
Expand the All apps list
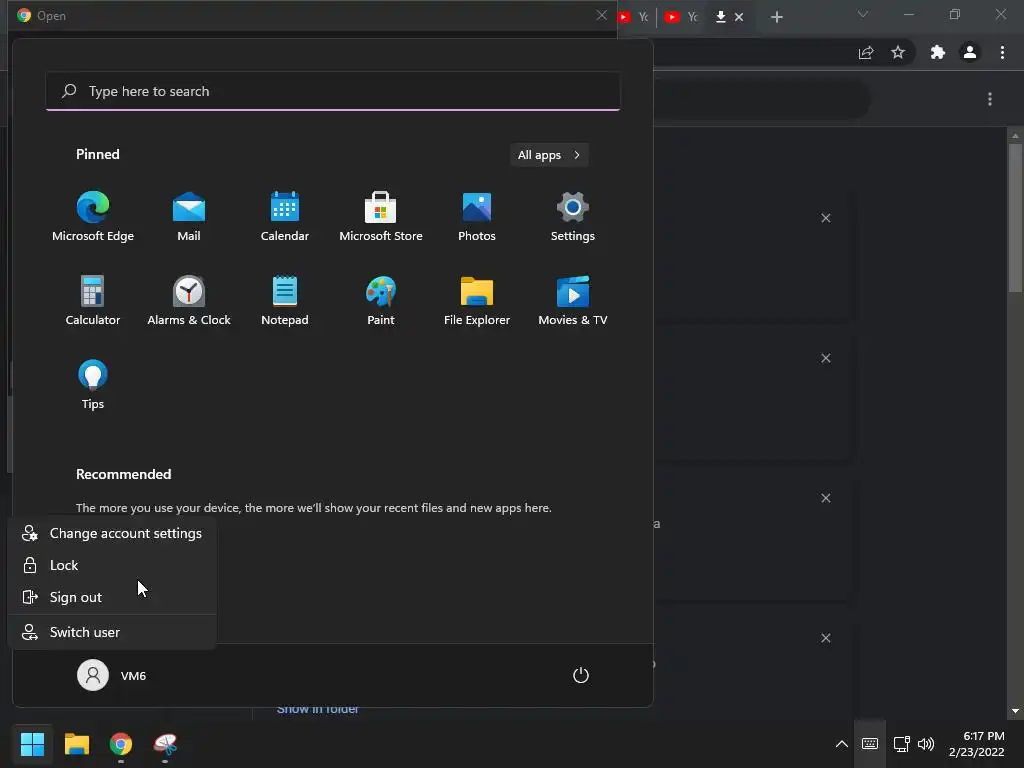tap(549, 155)
